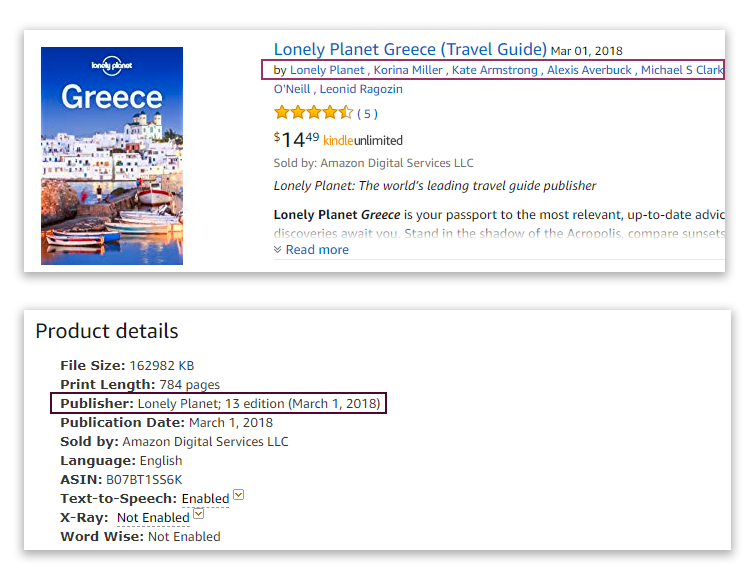
Task: Open the O'Neill author link
Action: pyautogui.click(x=292, y=89)
